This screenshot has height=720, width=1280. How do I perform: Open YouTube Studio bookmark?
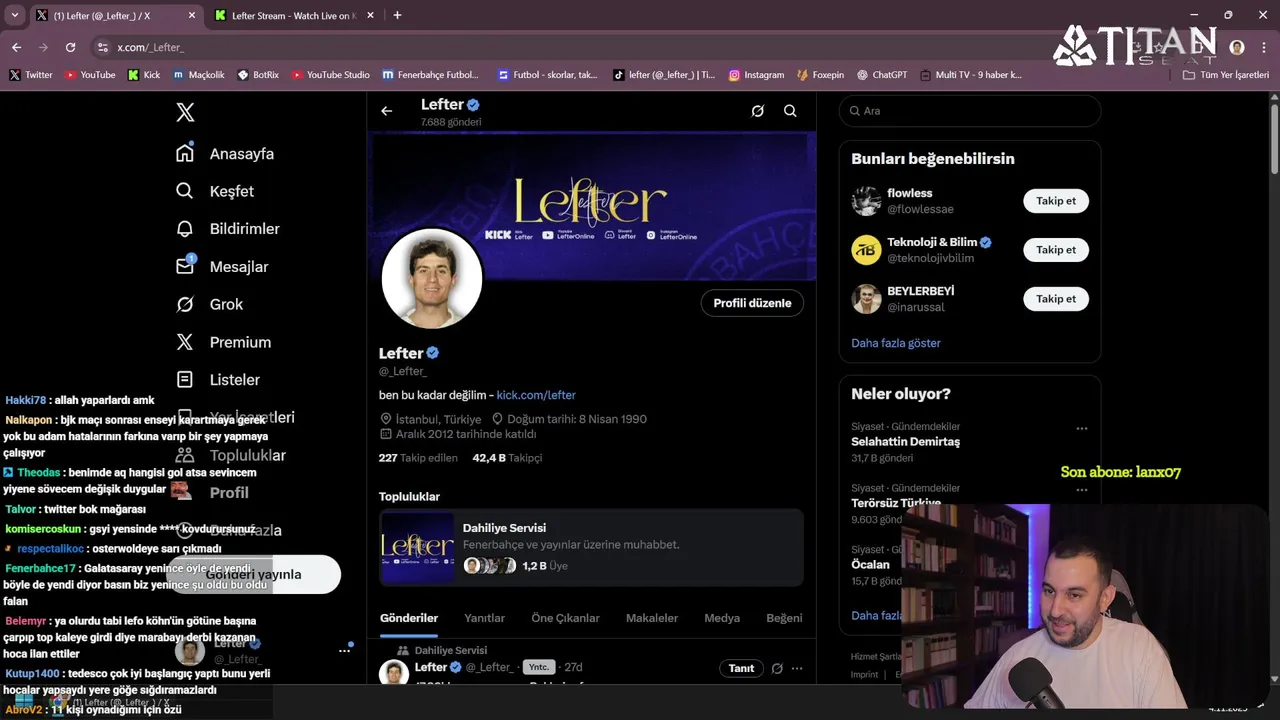[x=331, y=75]
